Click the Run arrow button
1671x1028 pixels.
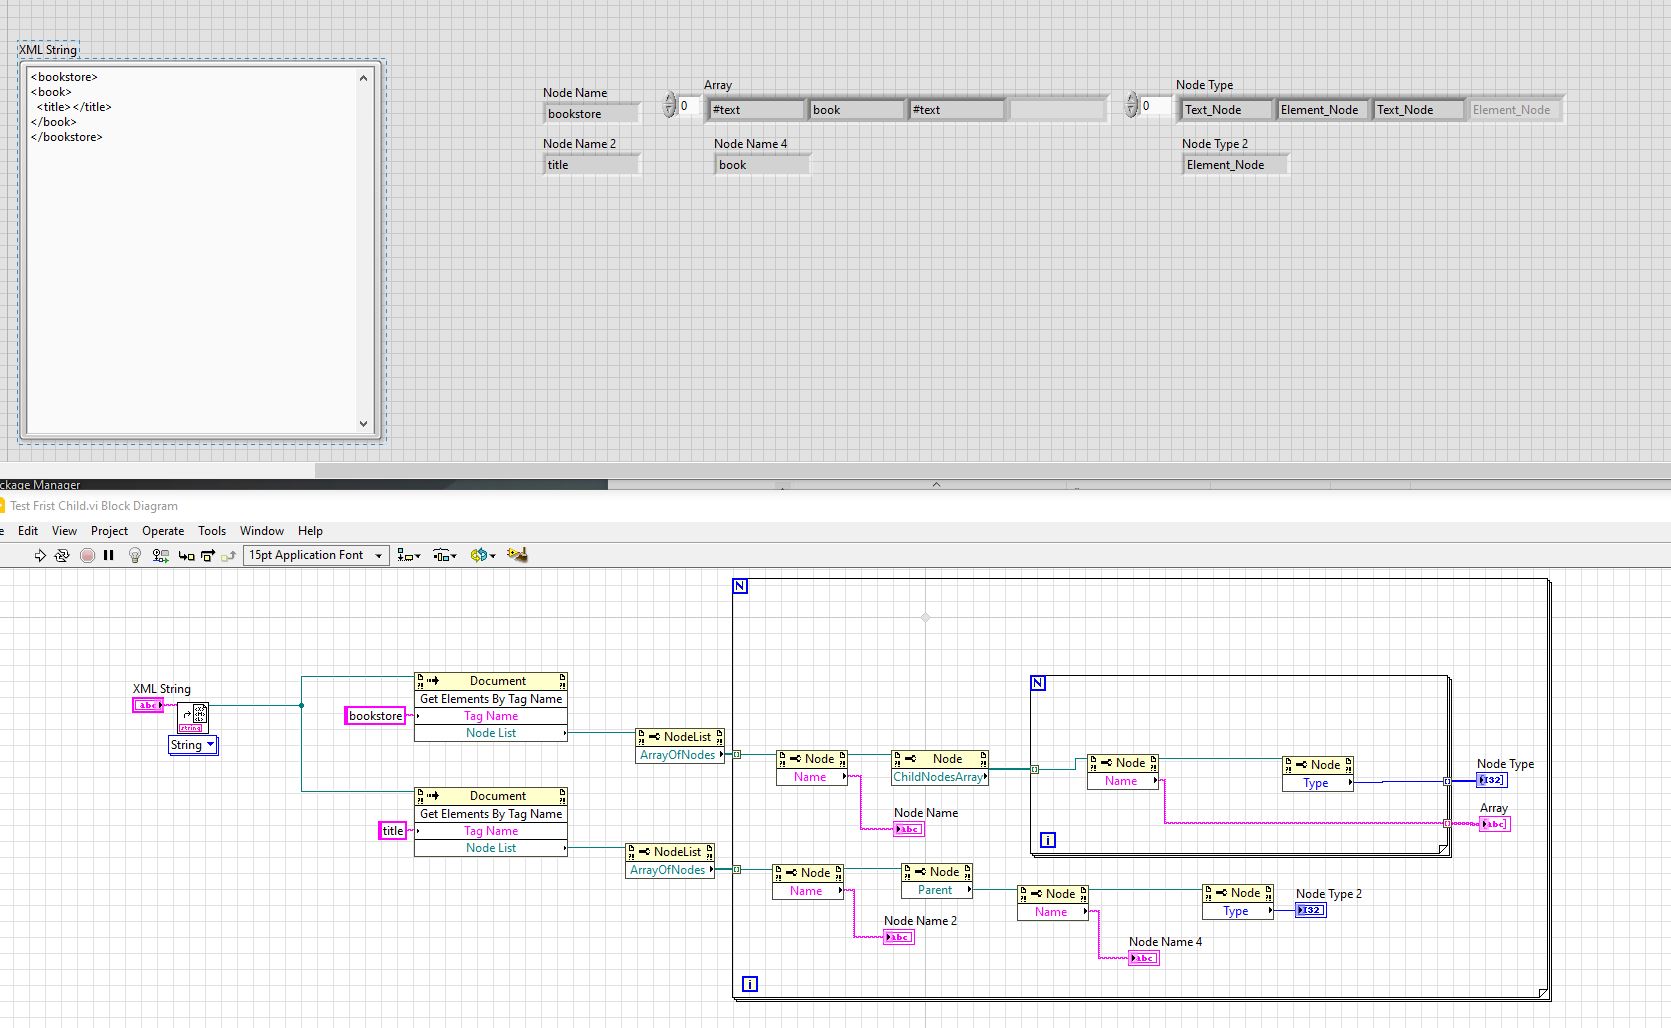40,555
